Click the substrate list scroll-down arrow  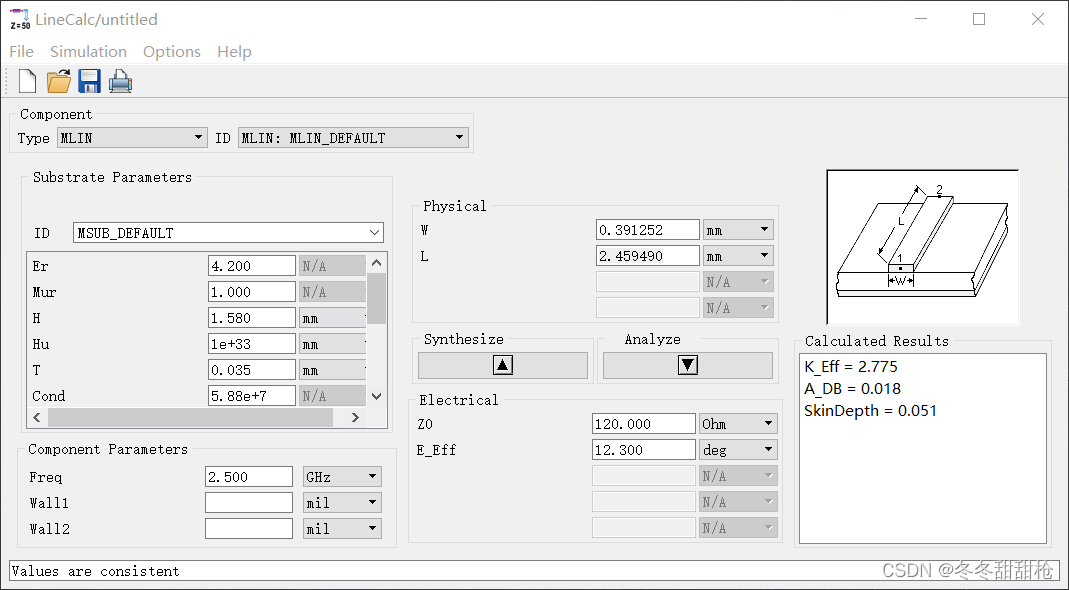[x=376, y=396]
